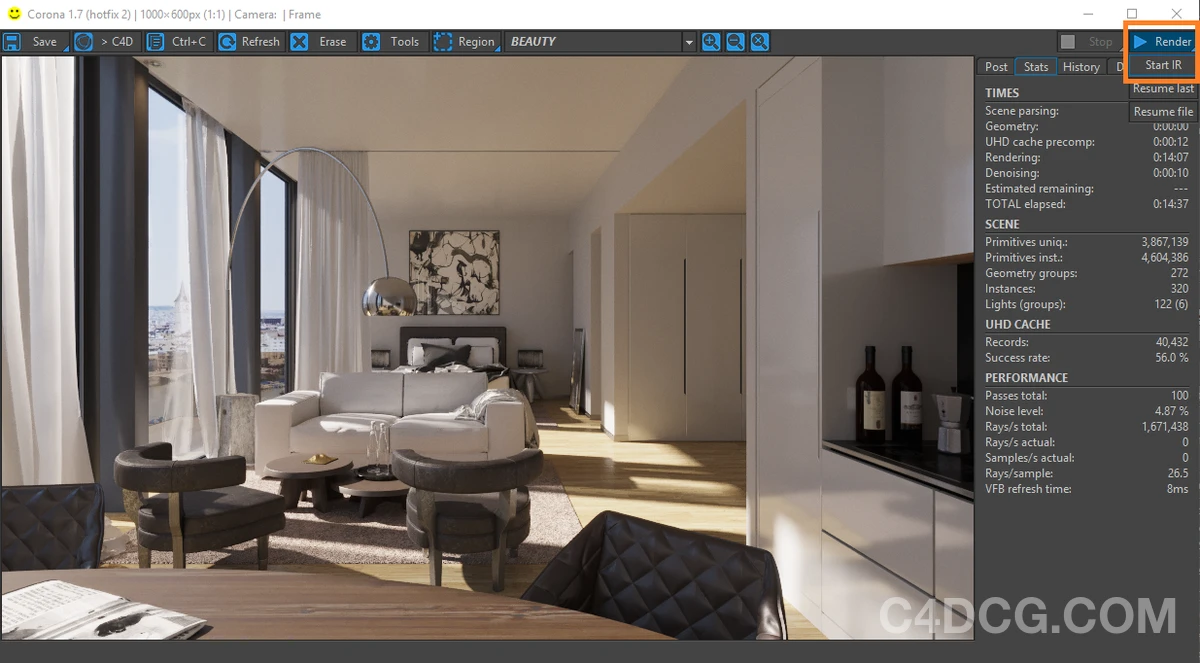This screenshot has height=663, width=1200.
Task: Open the History tab
Action: pos(1081,67)
